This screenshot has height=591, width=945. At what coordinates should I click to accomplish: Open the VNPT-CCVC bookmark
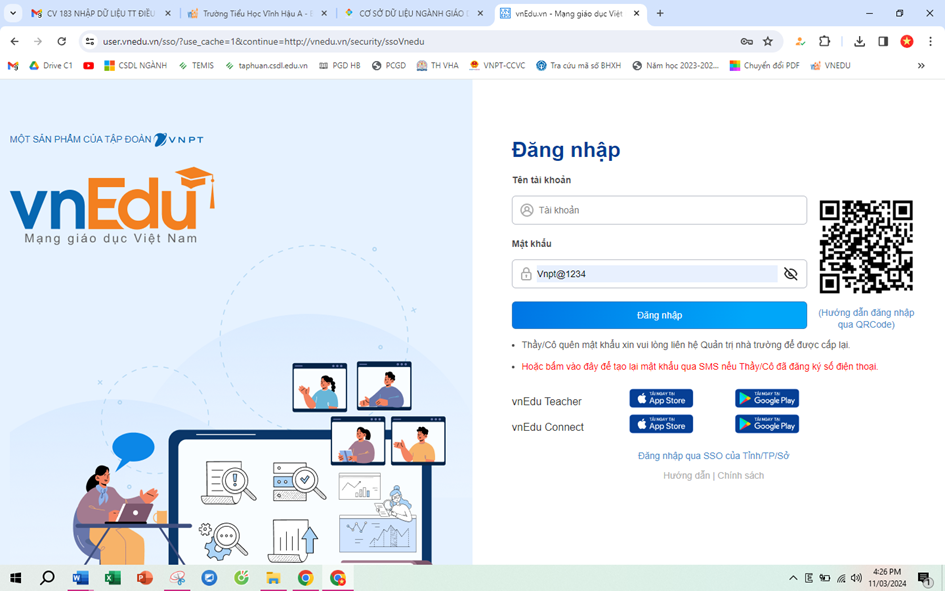pyautogui.click(x=498, y=66)
